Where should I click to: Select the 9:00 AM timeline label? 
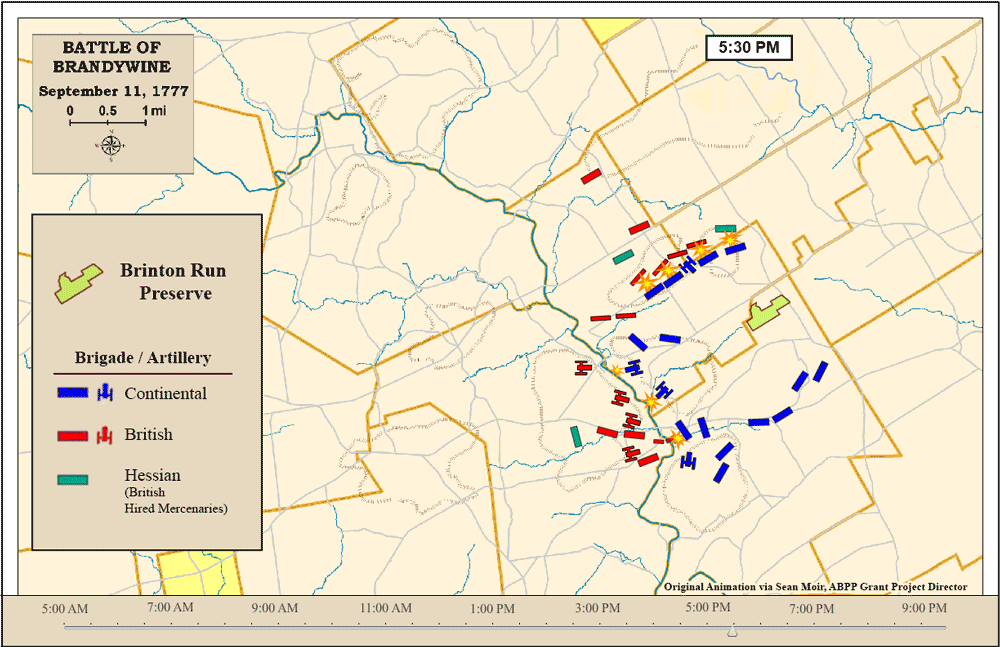[274, 608]
